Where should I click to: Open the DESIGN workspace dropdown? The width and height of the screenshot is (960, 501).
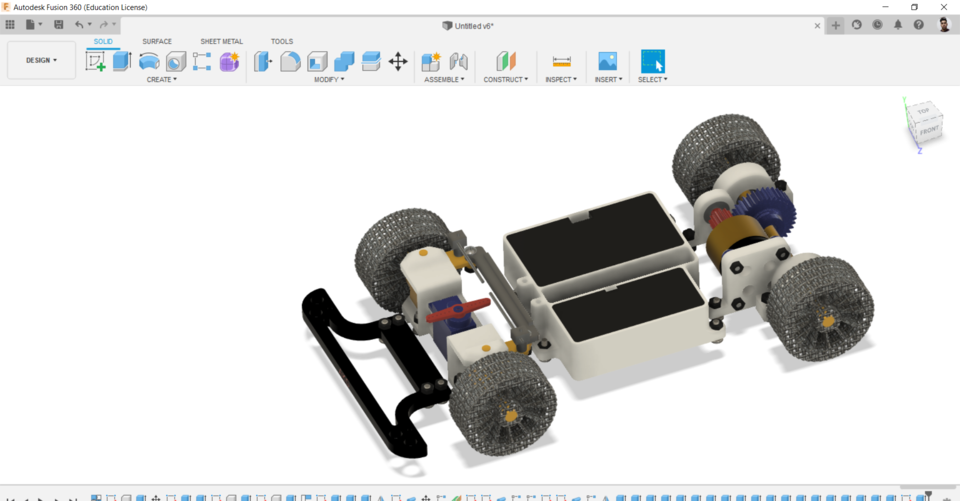click(42, 60)
